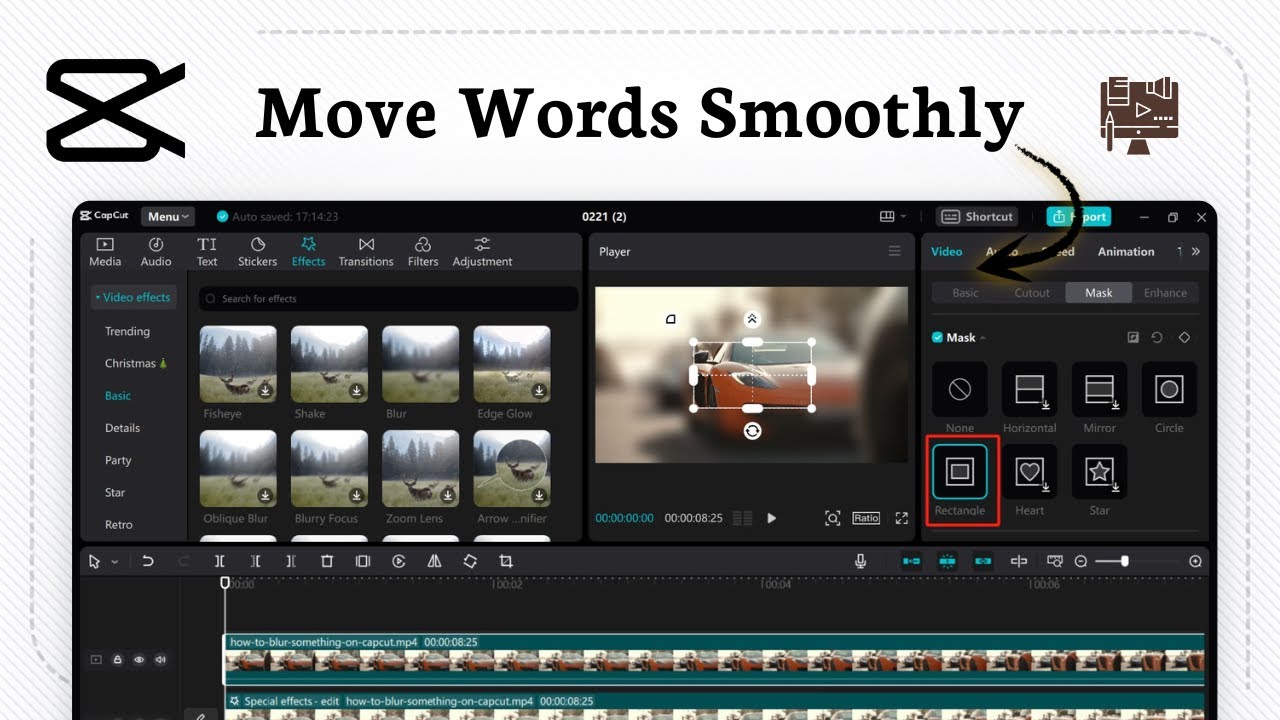Click the Crop tool icon in the timeline toolbar
The width and height of the screenshot is (1280, 720).
(506, 562)
